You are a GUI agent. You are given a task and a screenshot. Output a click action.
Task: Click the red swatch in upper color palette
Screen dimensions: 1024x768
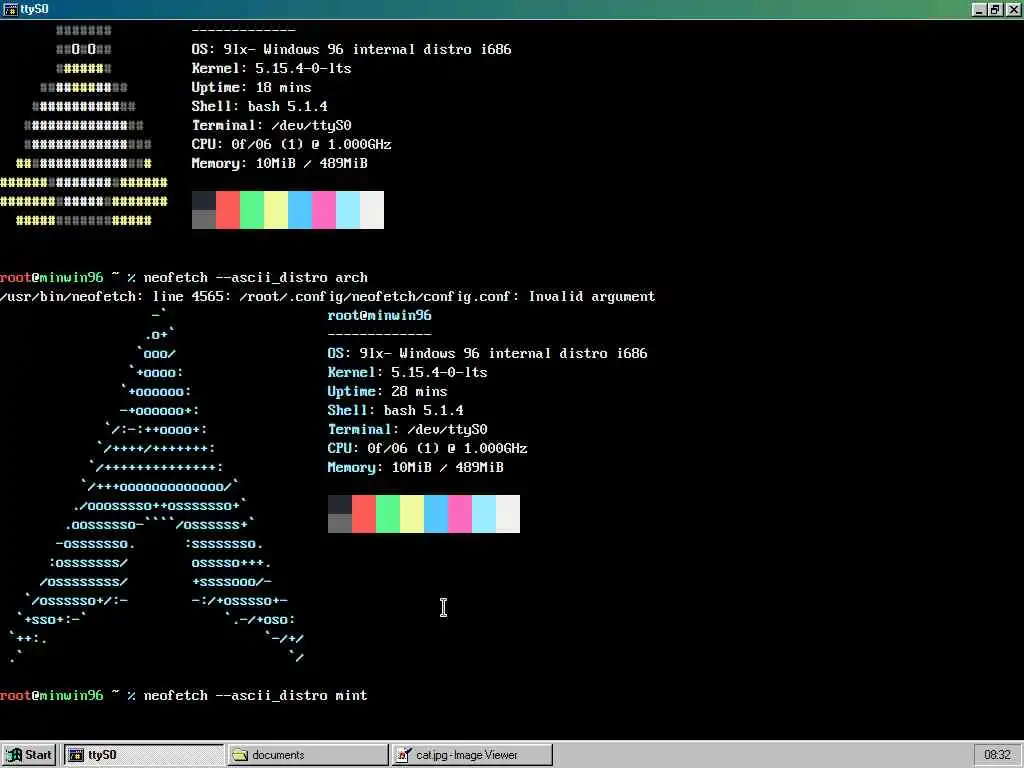click(x=228, y=210)
